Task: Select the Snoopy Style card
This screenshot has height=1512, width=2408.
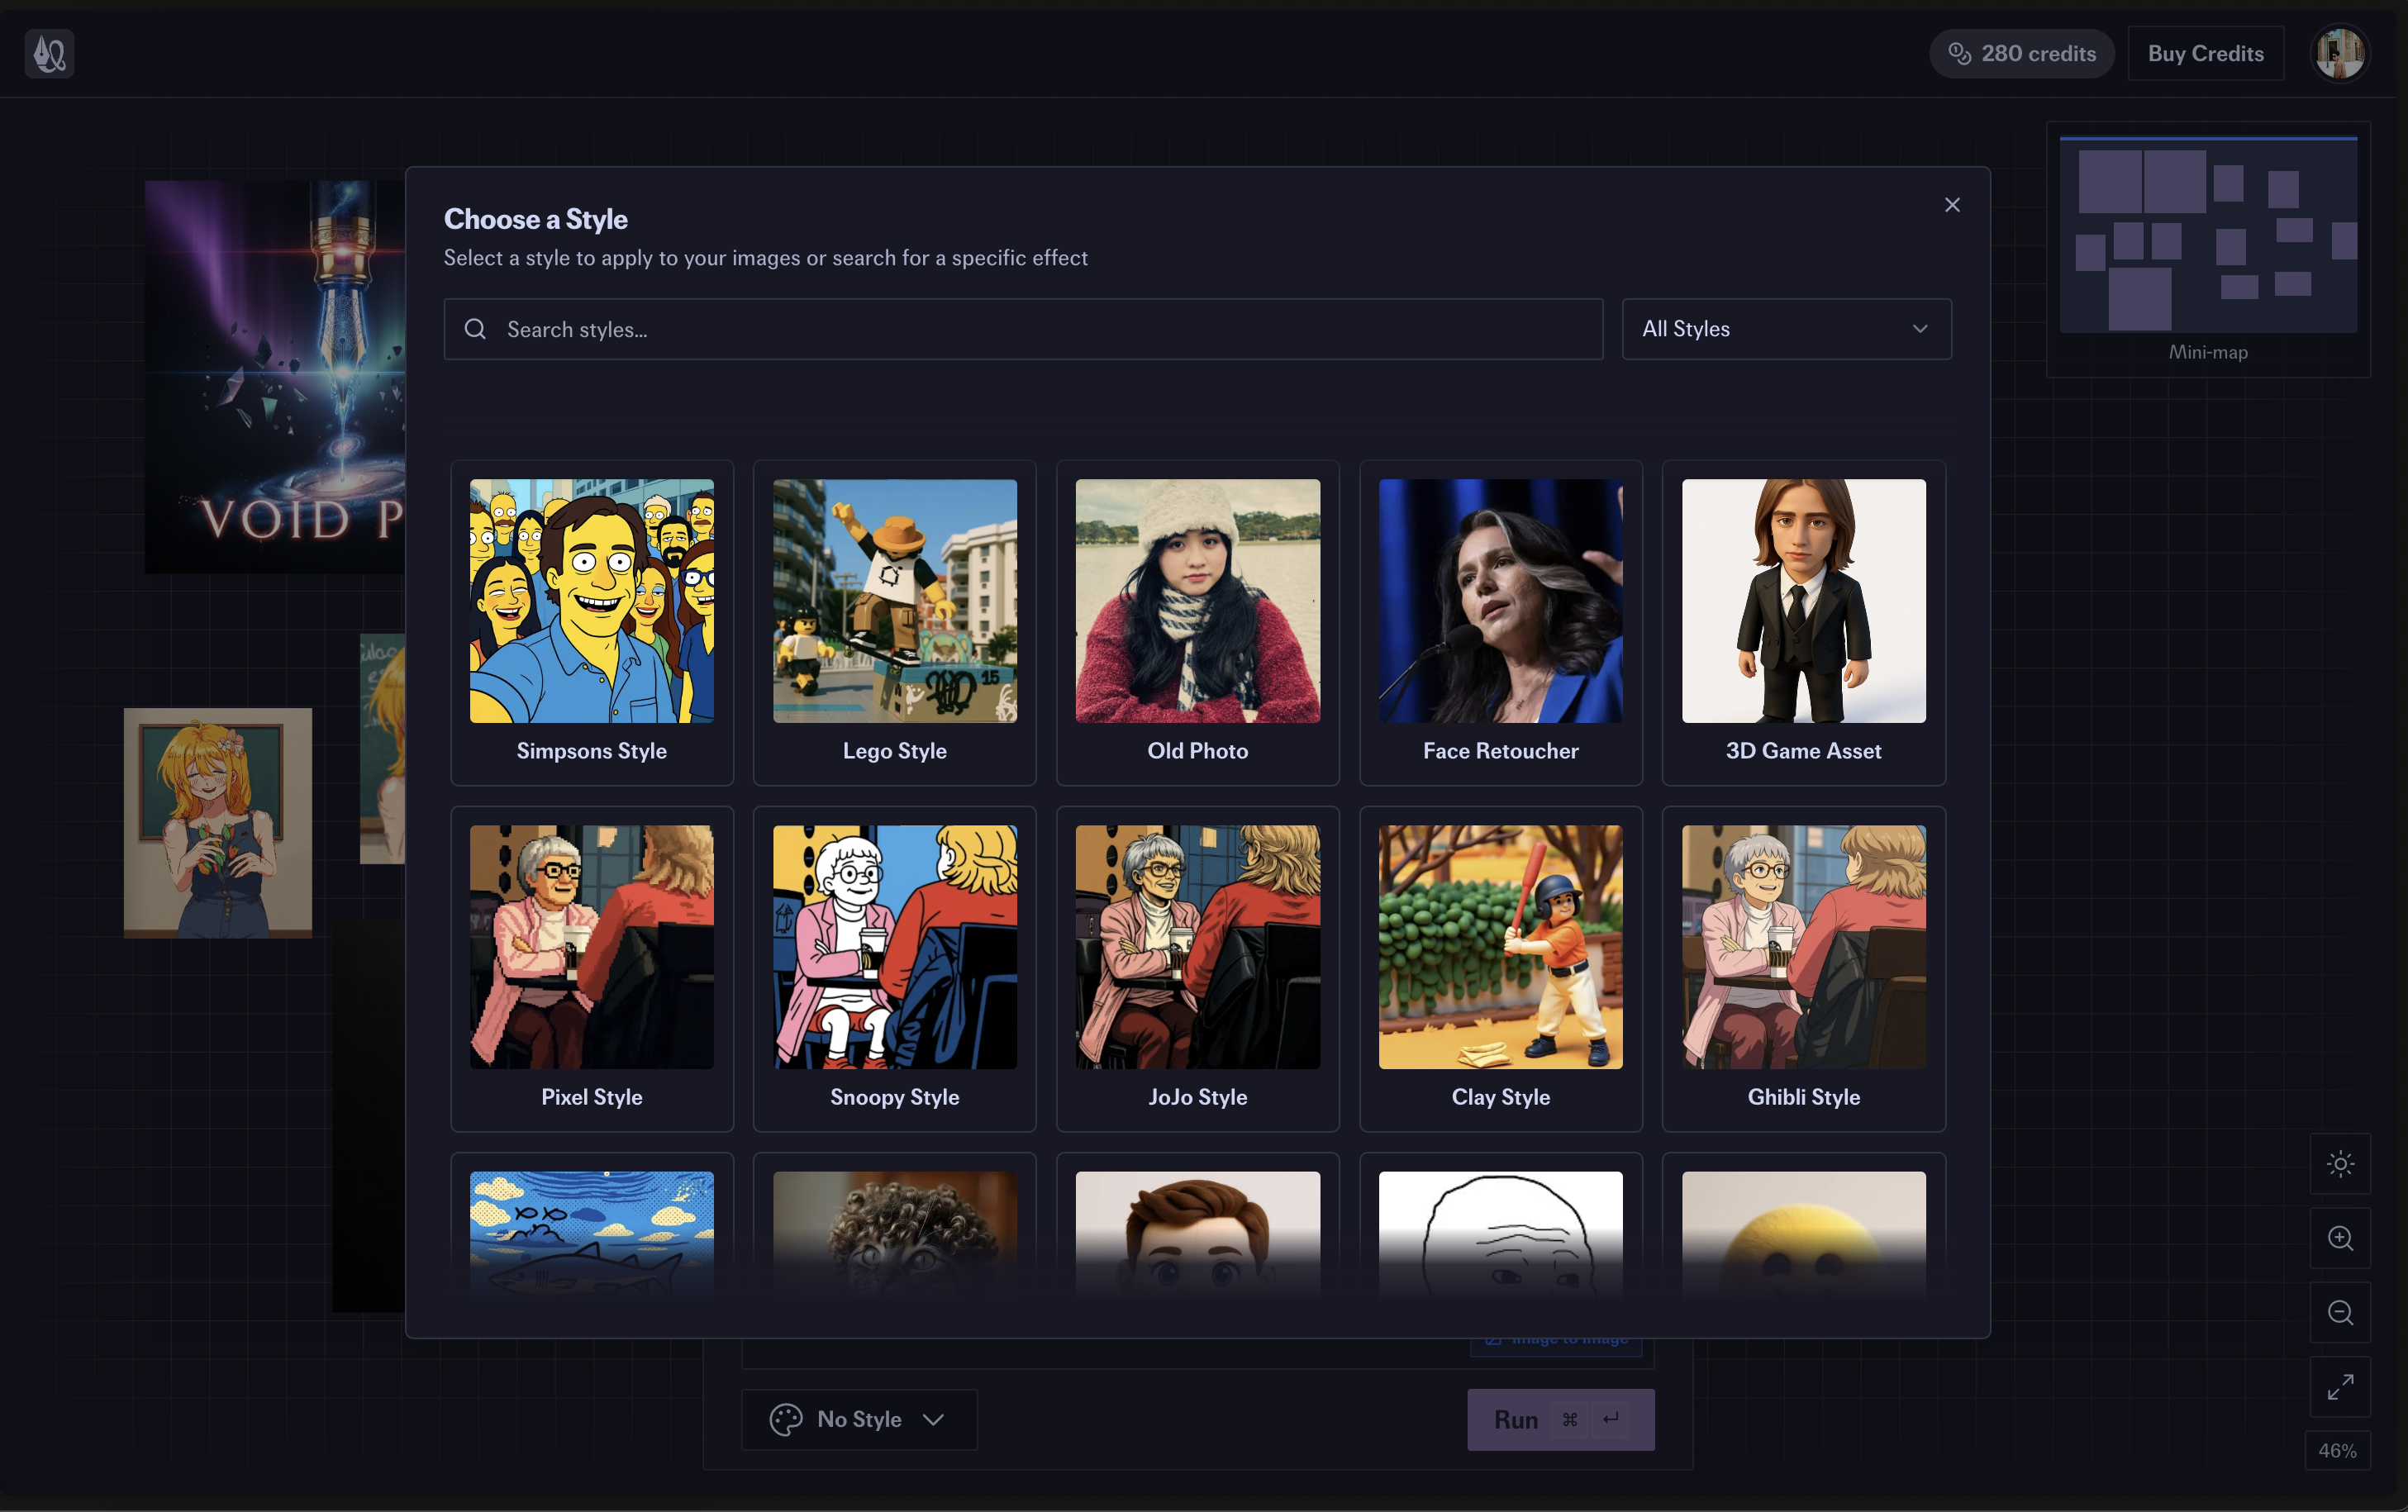Action: point(894,969)
